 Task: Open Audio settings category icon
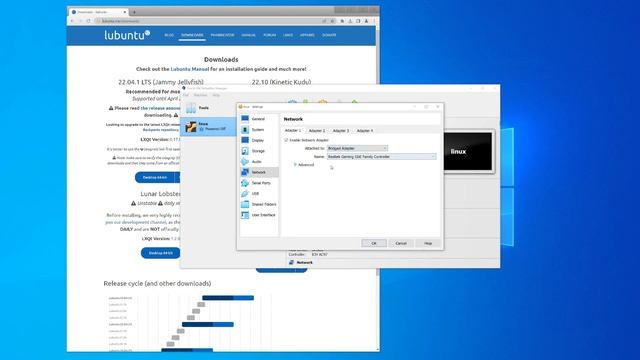(245, 162)
